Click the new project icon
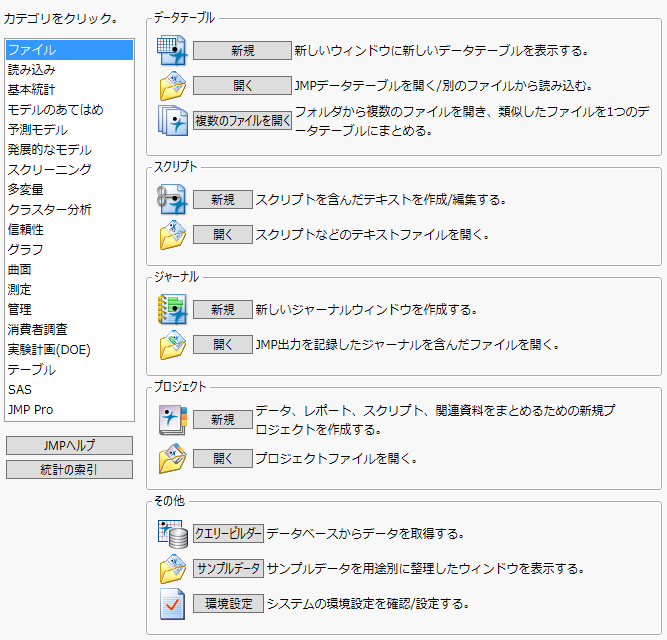Screen dimensions: 667x640 click(x=172, y=420)
